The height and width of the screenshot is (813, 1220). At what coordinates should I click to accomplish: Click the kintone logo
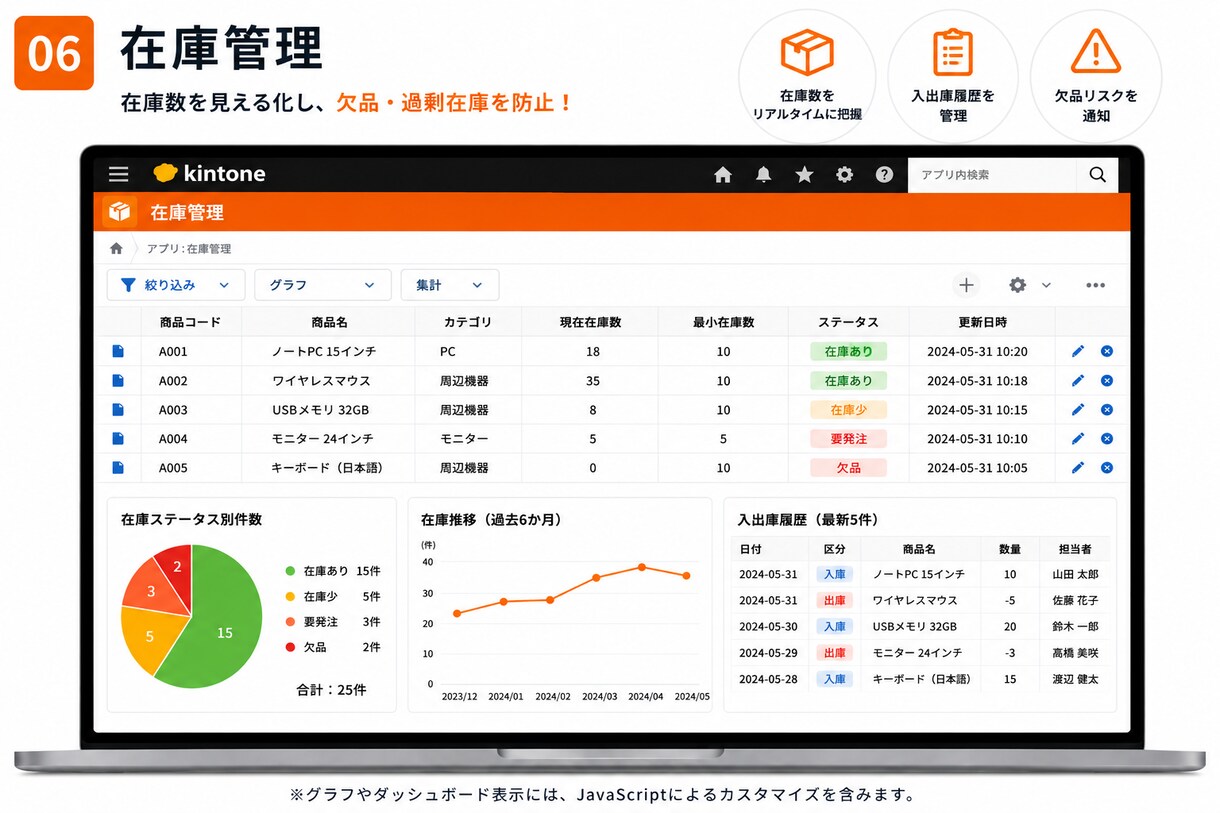[209, 173]
